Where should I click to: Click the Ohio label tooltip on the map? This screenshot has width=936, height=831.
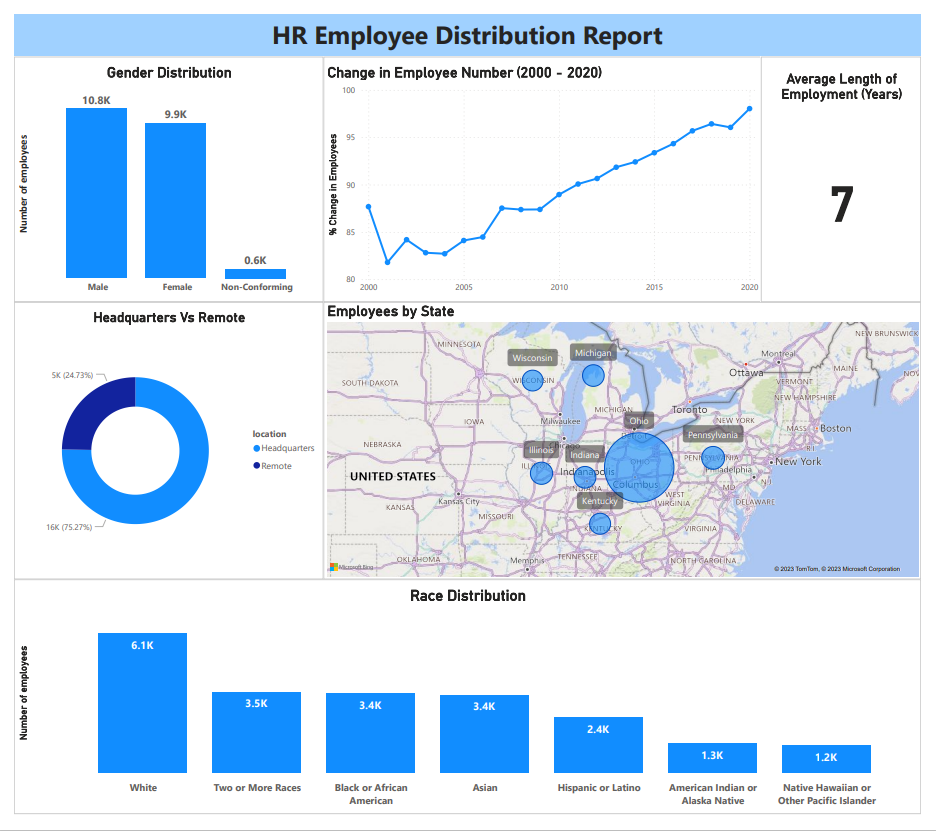point(638,421)
